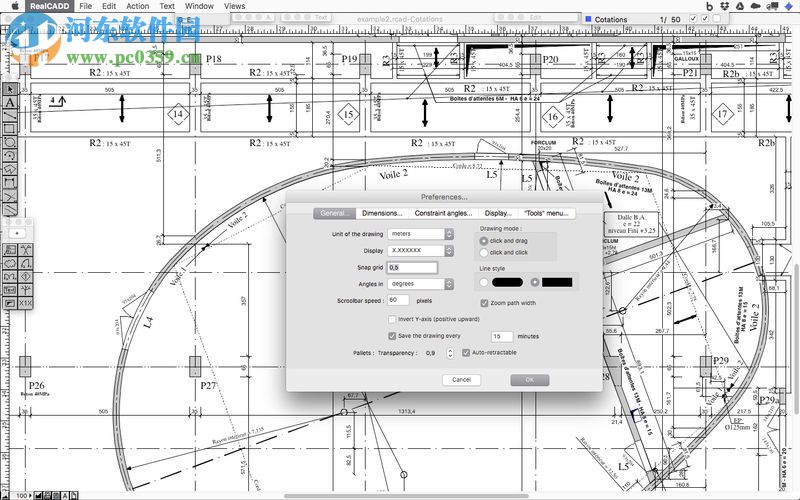This screenshot has width=800, height=500.
Task: Toggle third empty checkbox of Cotations layer
Action: coord(717,19)
